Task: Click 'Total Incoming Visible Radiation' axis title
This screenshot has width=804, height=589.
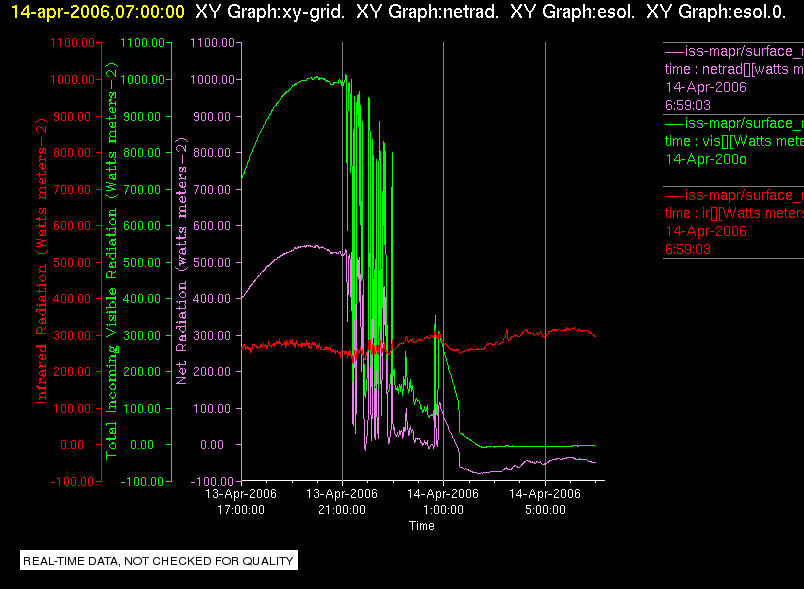Action: click(x=112, y=261)
